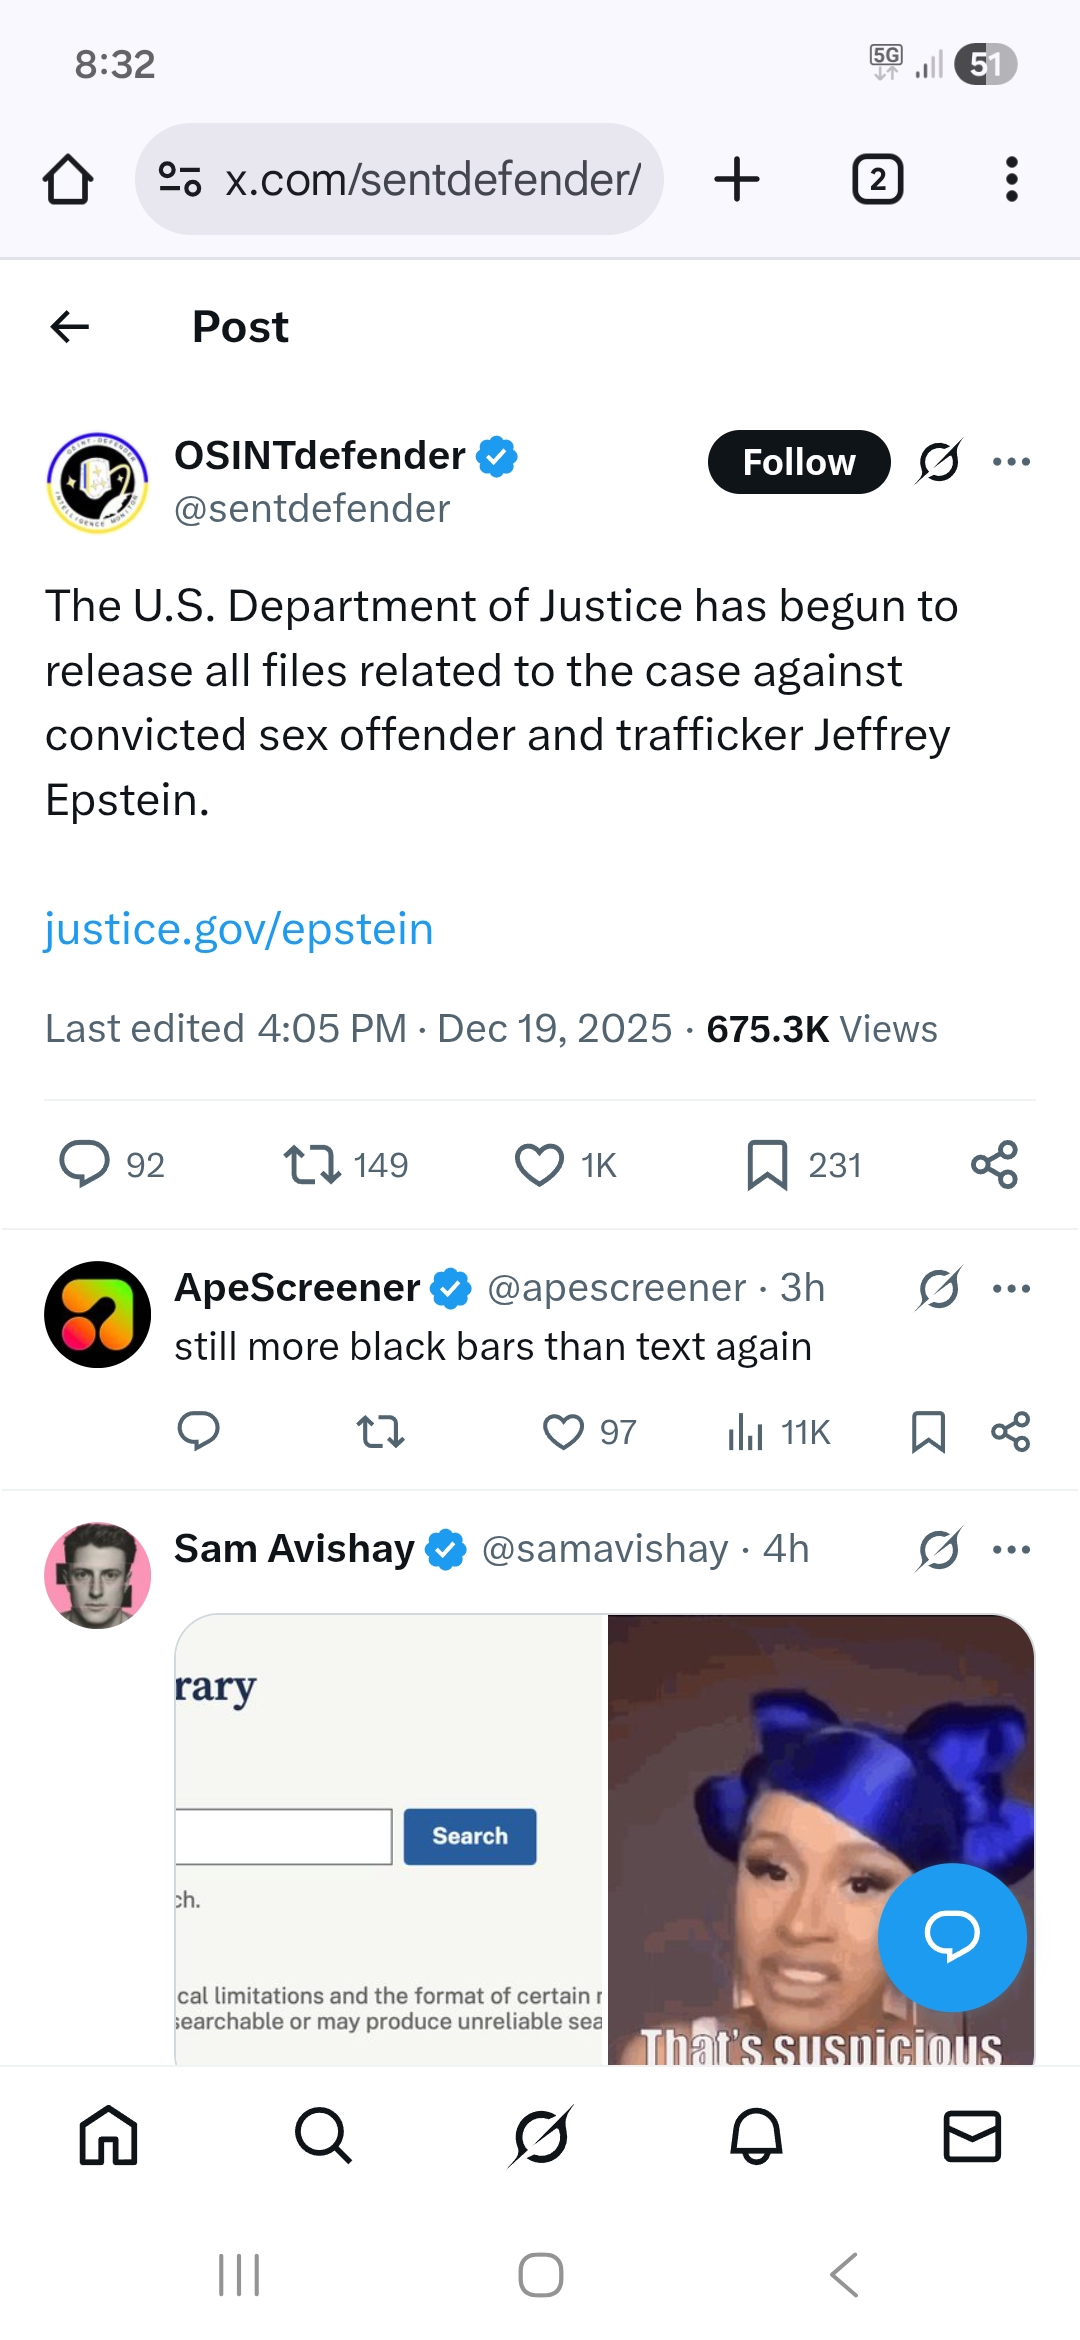Screen dimensions: 1080x2340
Task: Open Search from the bottom navigation
Action: 324,2138
